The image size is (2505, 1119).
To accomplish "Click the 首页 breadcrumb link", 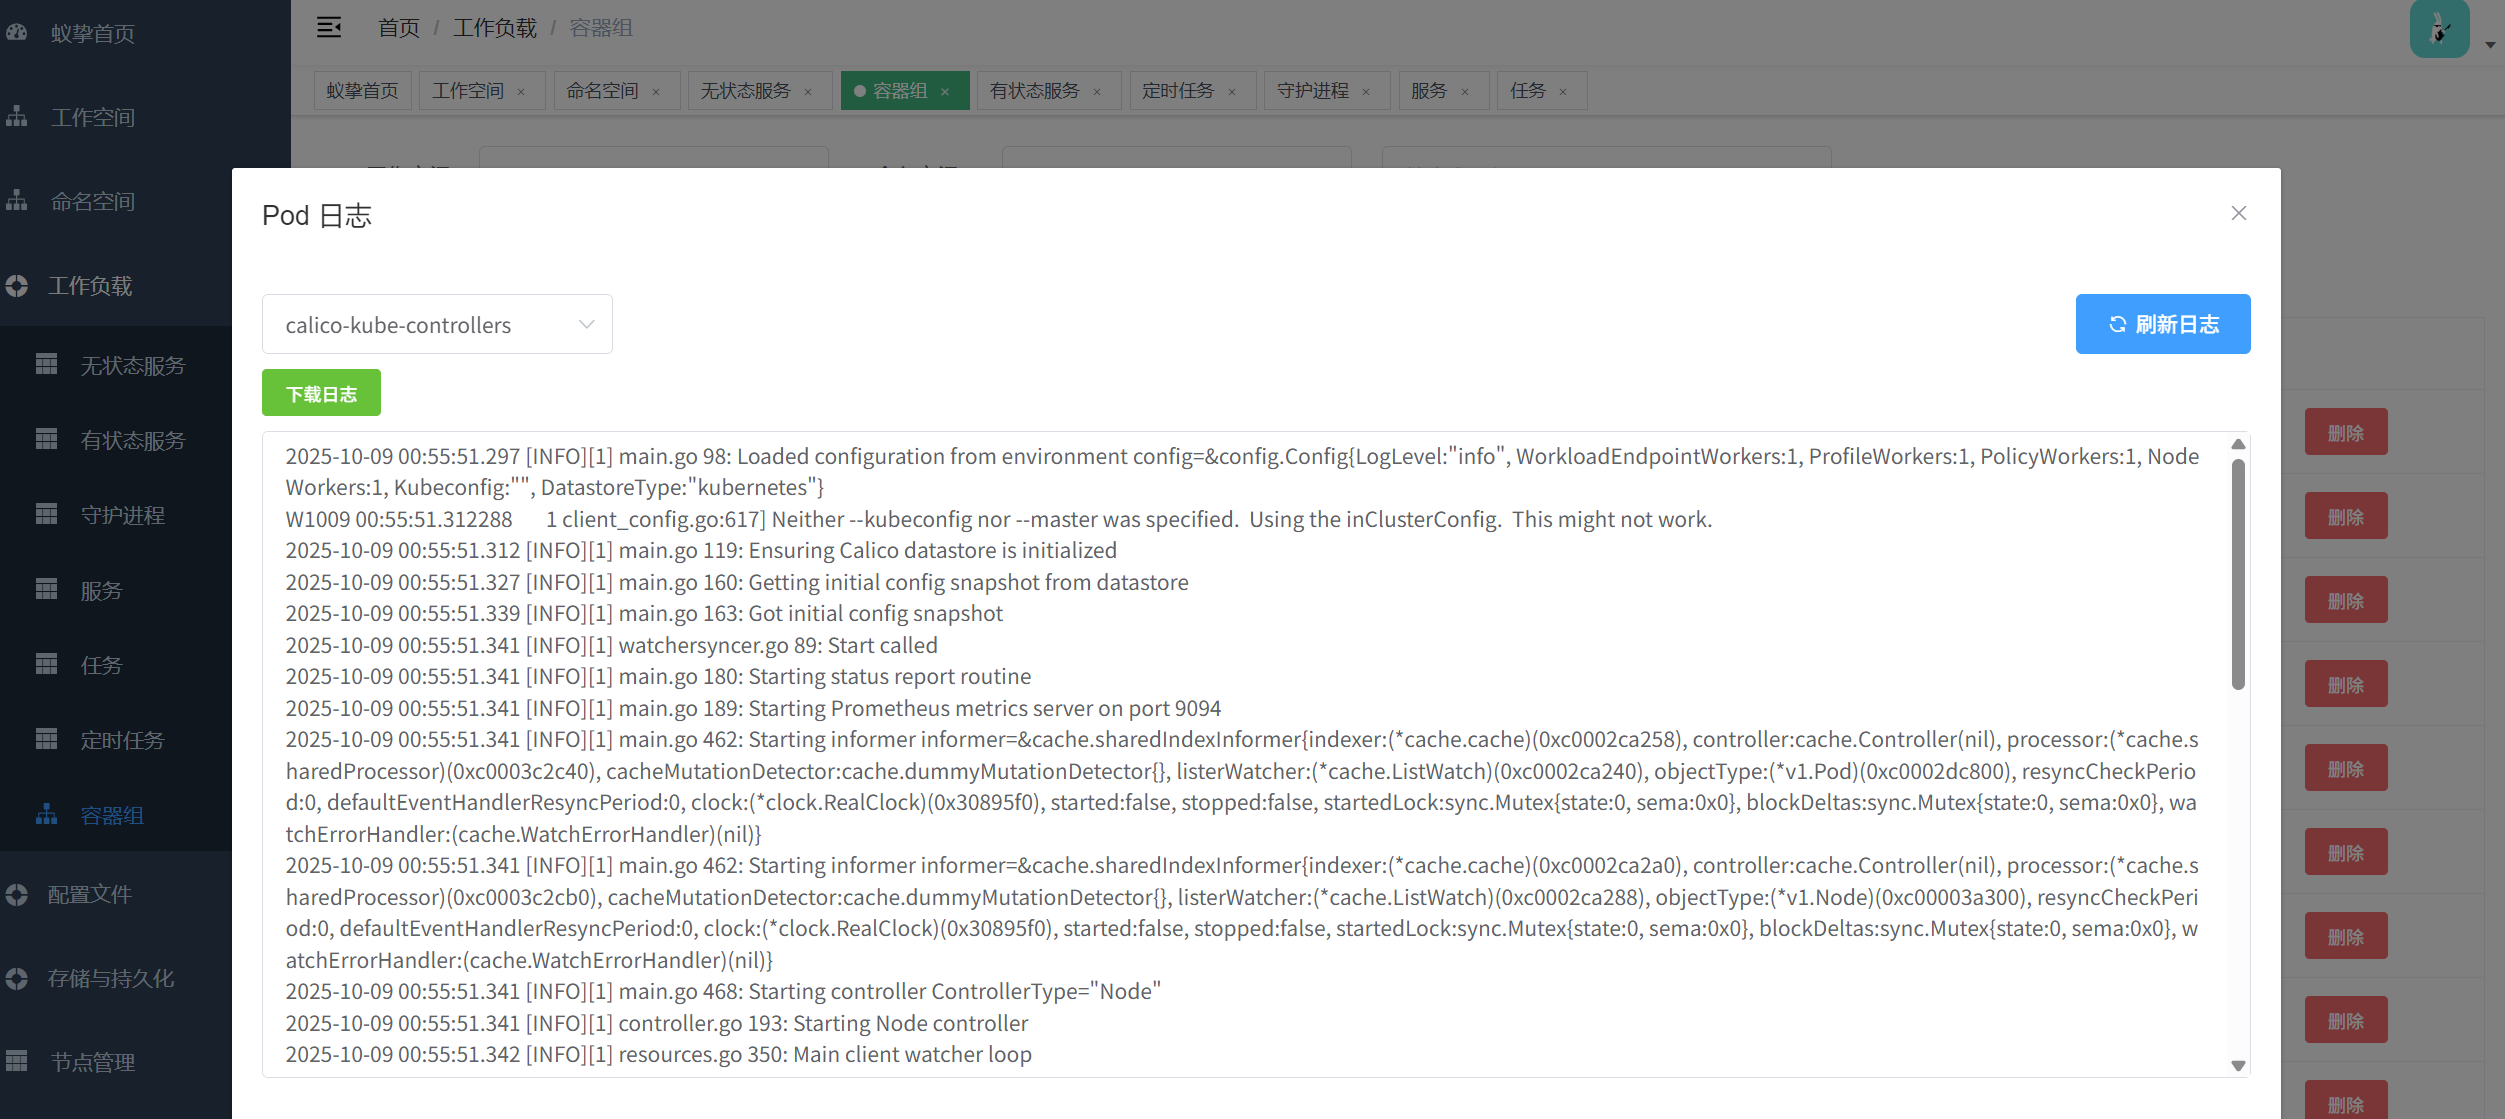I will click(x=399, y=28).
